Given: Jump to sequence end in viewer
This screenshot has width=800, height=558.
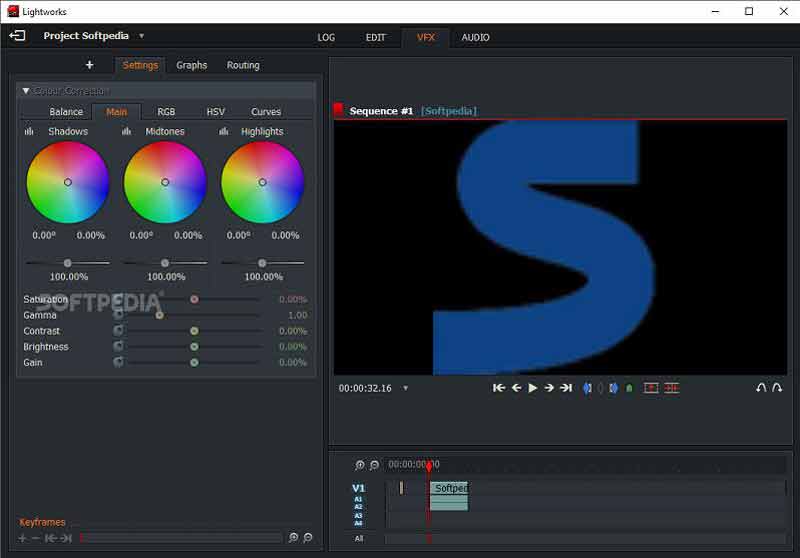Looking at the screenshot, I should pyautogui.click(x=566, y=388).
